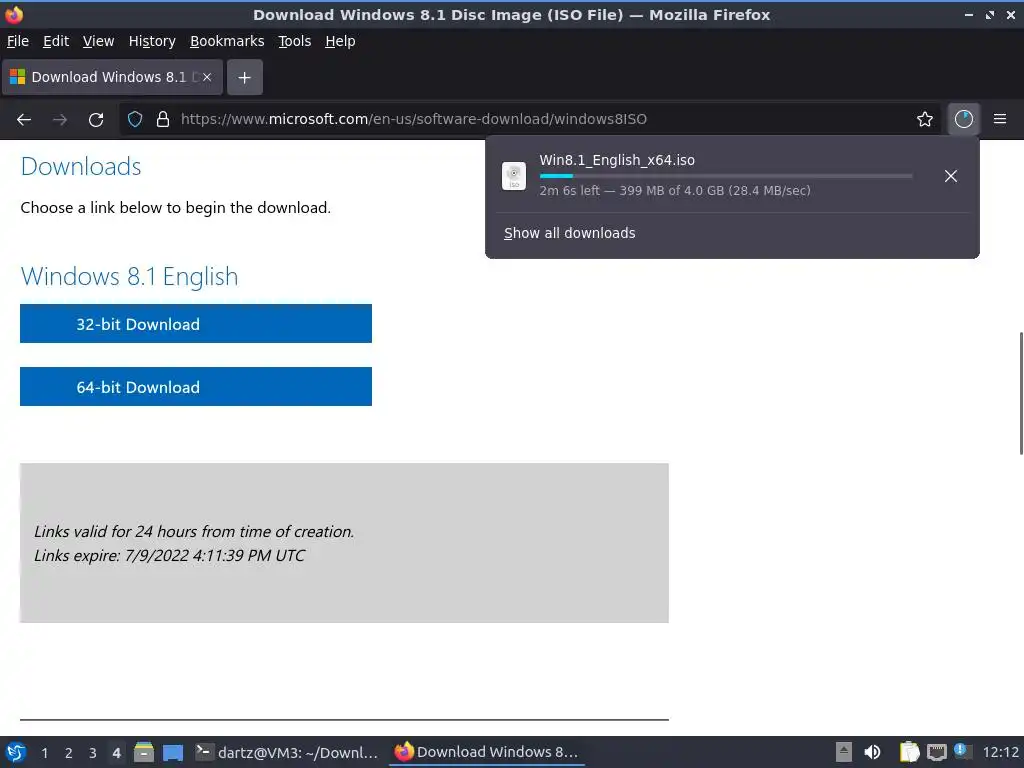Image resolution: width=1024 pixels, height=768 pixels.
Task: Click the ISO file icon in downloads panel
Action: click(x=514, y=176)
